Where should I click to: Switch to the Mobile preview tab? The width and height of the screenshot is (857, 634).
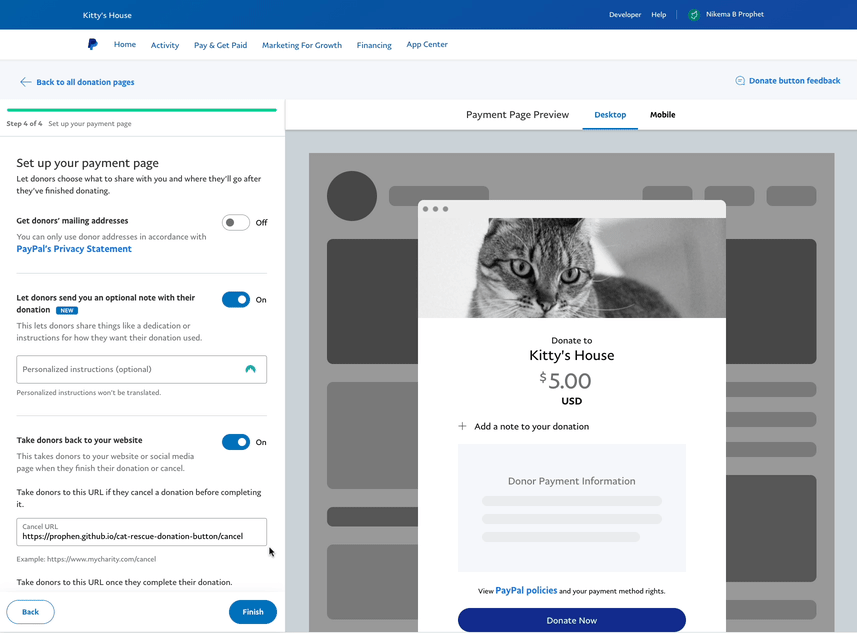click(662, 115)
